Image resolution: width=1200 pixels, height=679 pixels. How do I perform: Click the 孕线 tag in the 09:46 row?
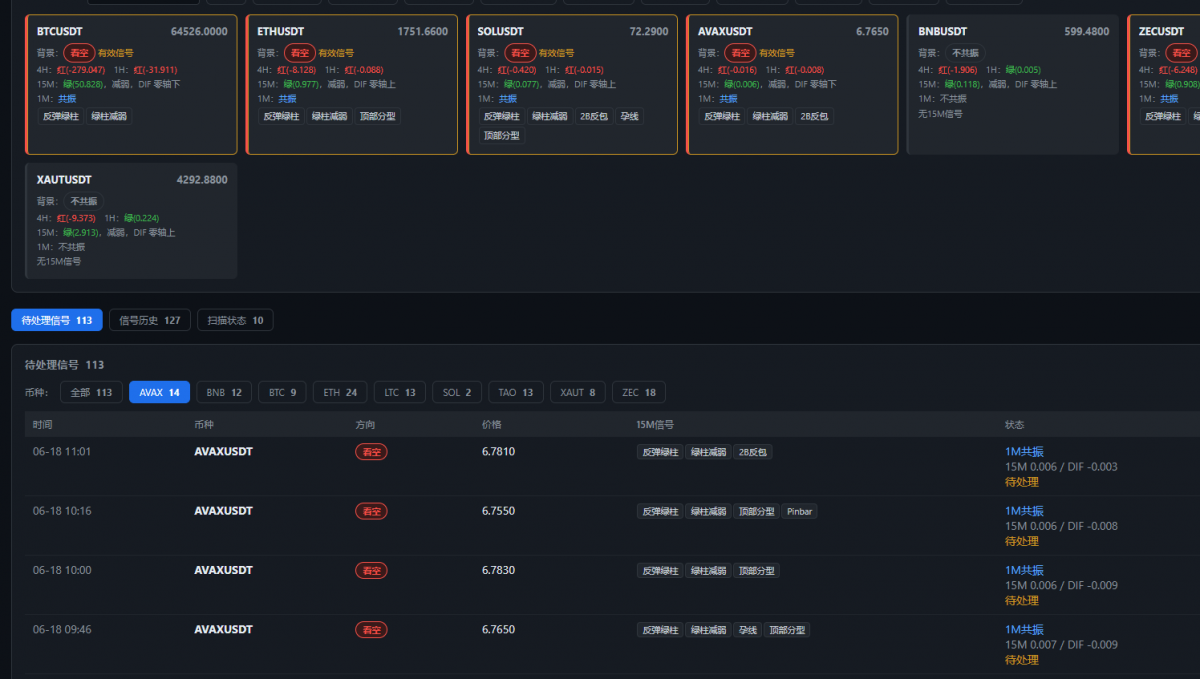click(747, 630)
